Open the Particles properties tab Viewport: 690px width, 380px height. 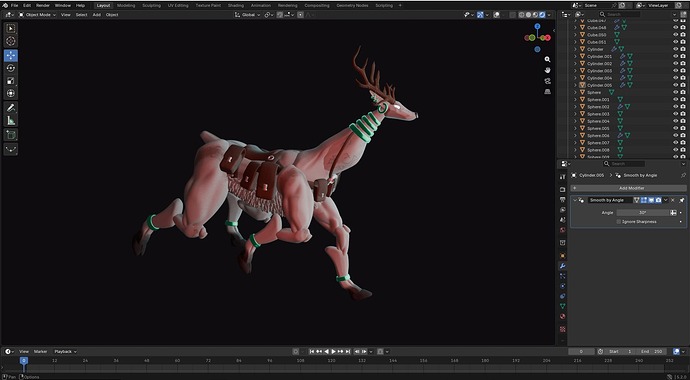tap(562, 276)
